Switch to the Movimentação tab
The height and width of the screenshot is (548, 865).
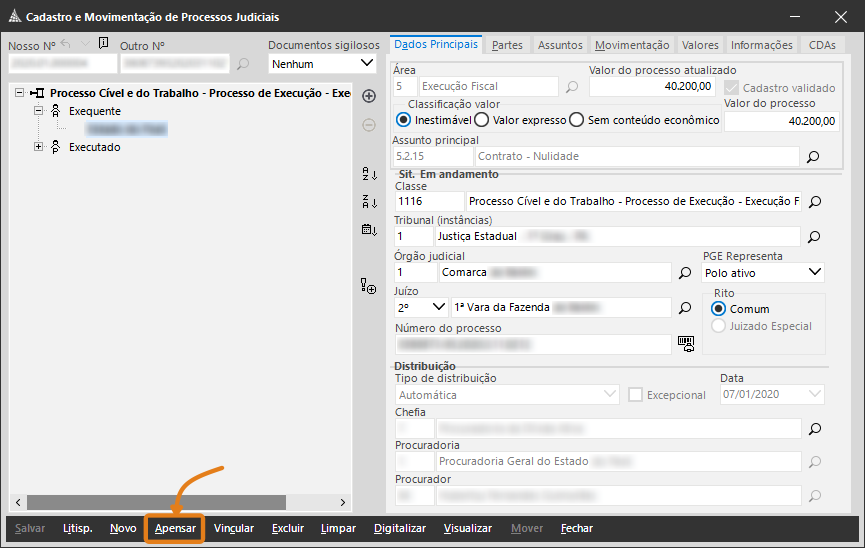[x=632, y=45]
